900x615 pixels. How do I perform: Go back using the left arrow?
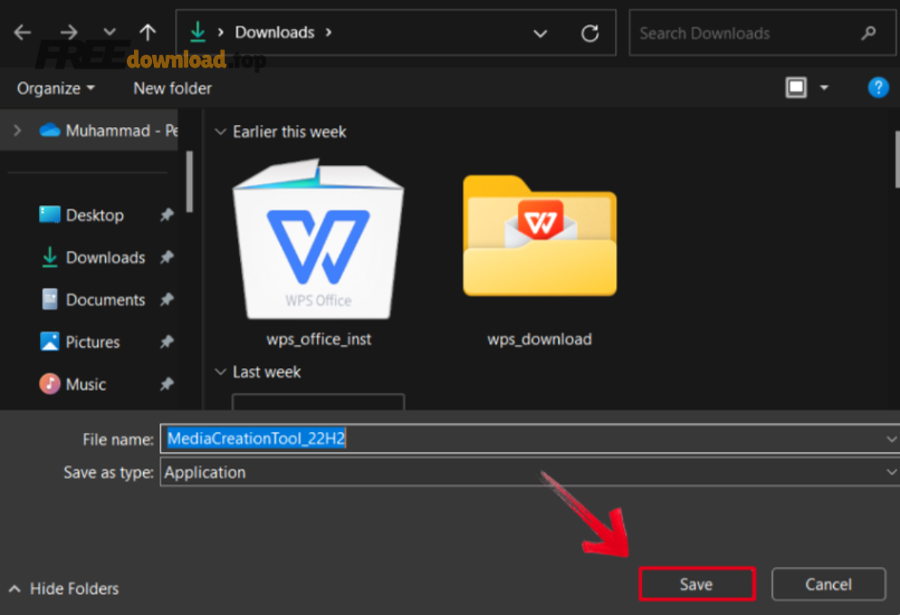click(22, 32)
